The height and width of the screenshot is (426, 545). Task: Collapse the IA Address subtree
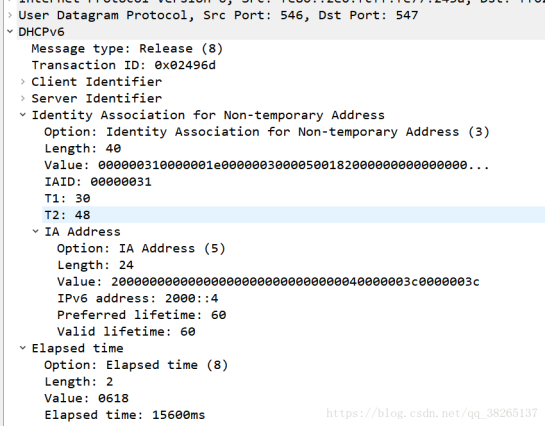click(x=36, y=231)
